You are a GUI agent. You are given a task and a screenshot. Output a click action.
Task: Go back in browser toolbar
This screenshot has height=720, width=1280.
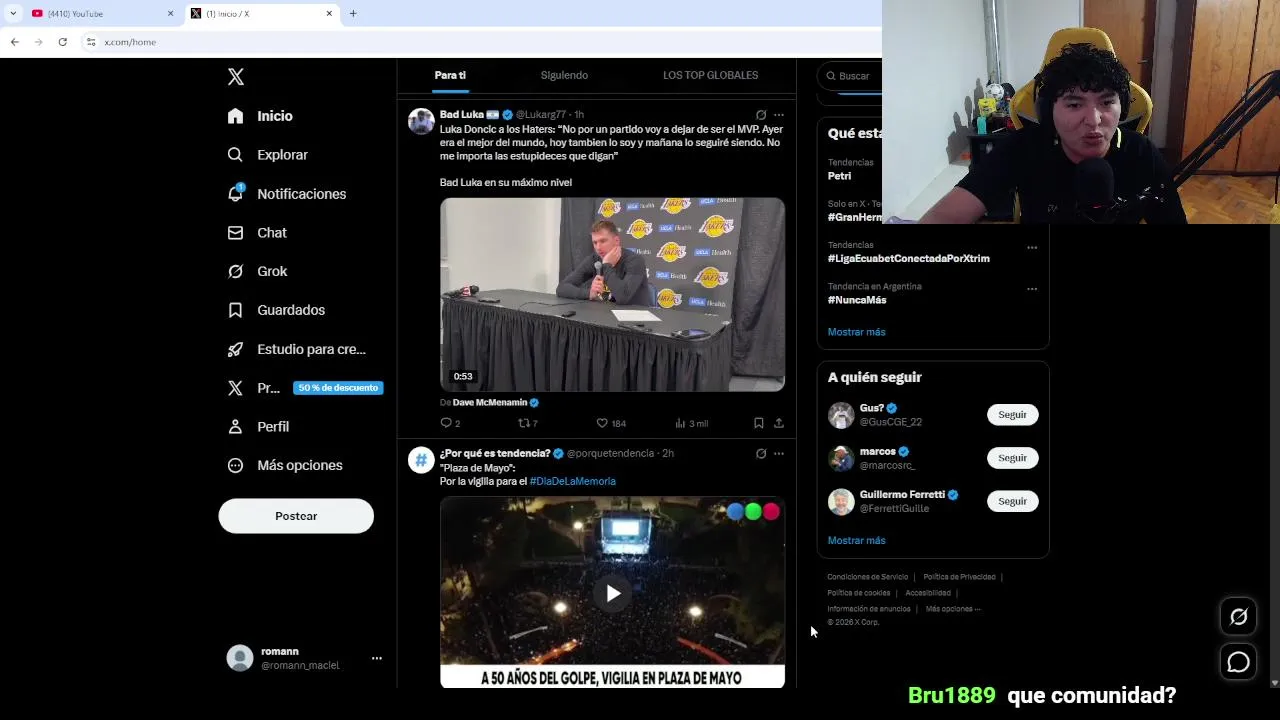pyautogui.click(x=14, y=42)
